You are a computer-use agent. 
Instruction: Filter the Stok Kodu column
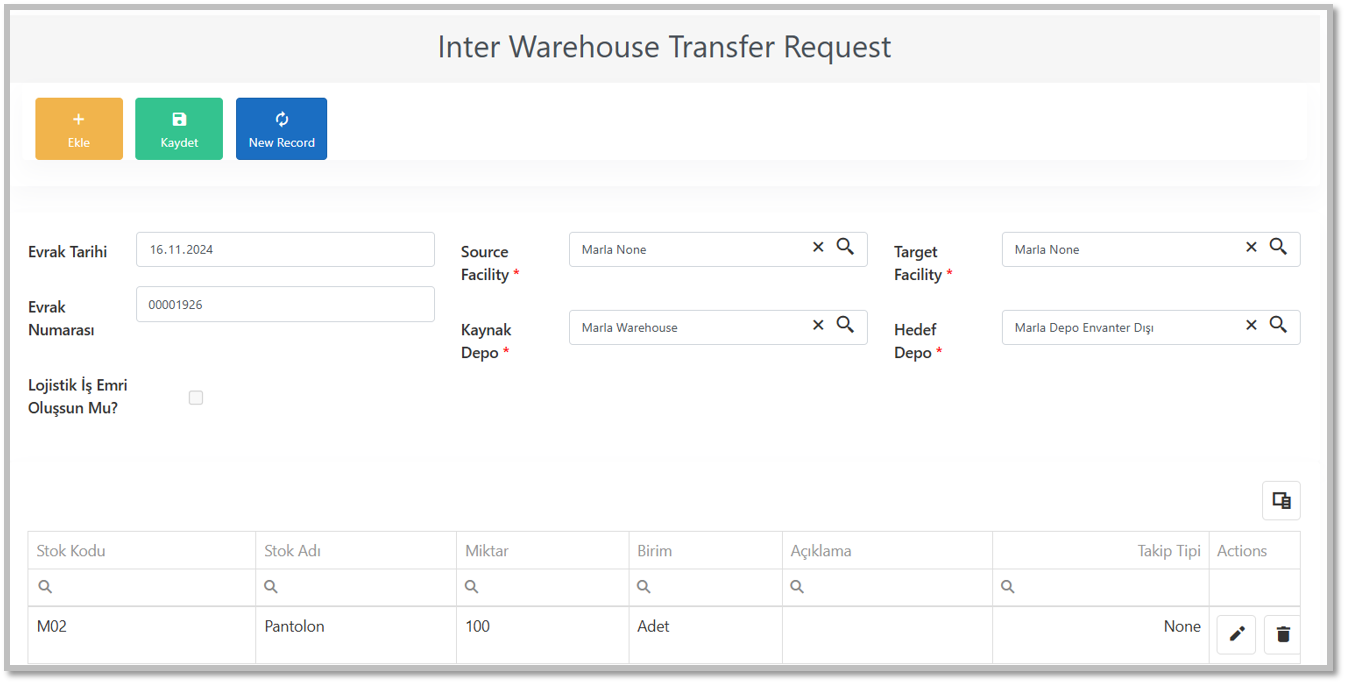[x=142, y=588]
